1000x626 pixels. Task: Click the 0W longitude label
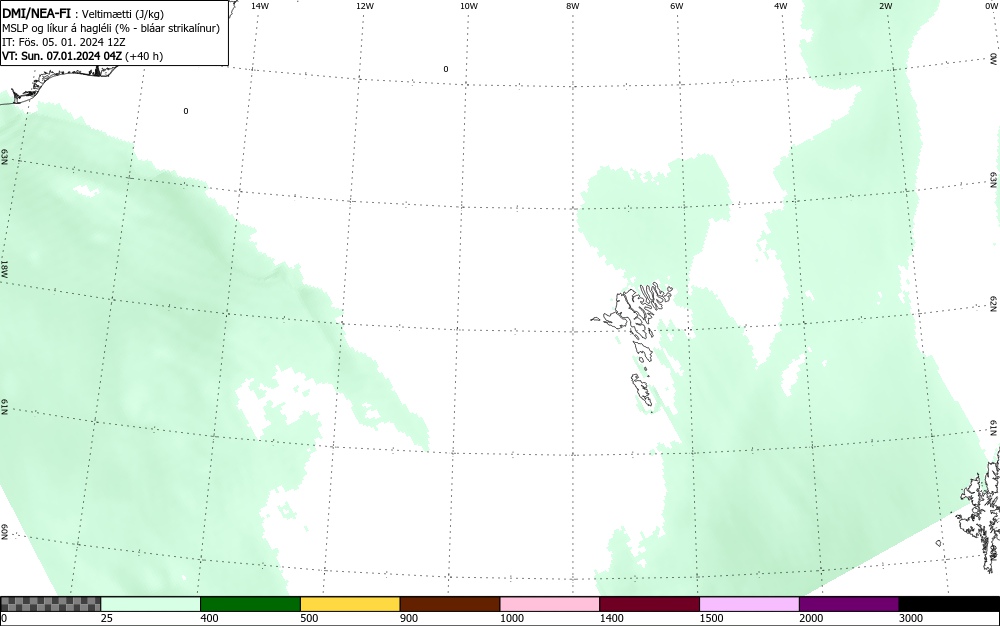coord(990,6)
